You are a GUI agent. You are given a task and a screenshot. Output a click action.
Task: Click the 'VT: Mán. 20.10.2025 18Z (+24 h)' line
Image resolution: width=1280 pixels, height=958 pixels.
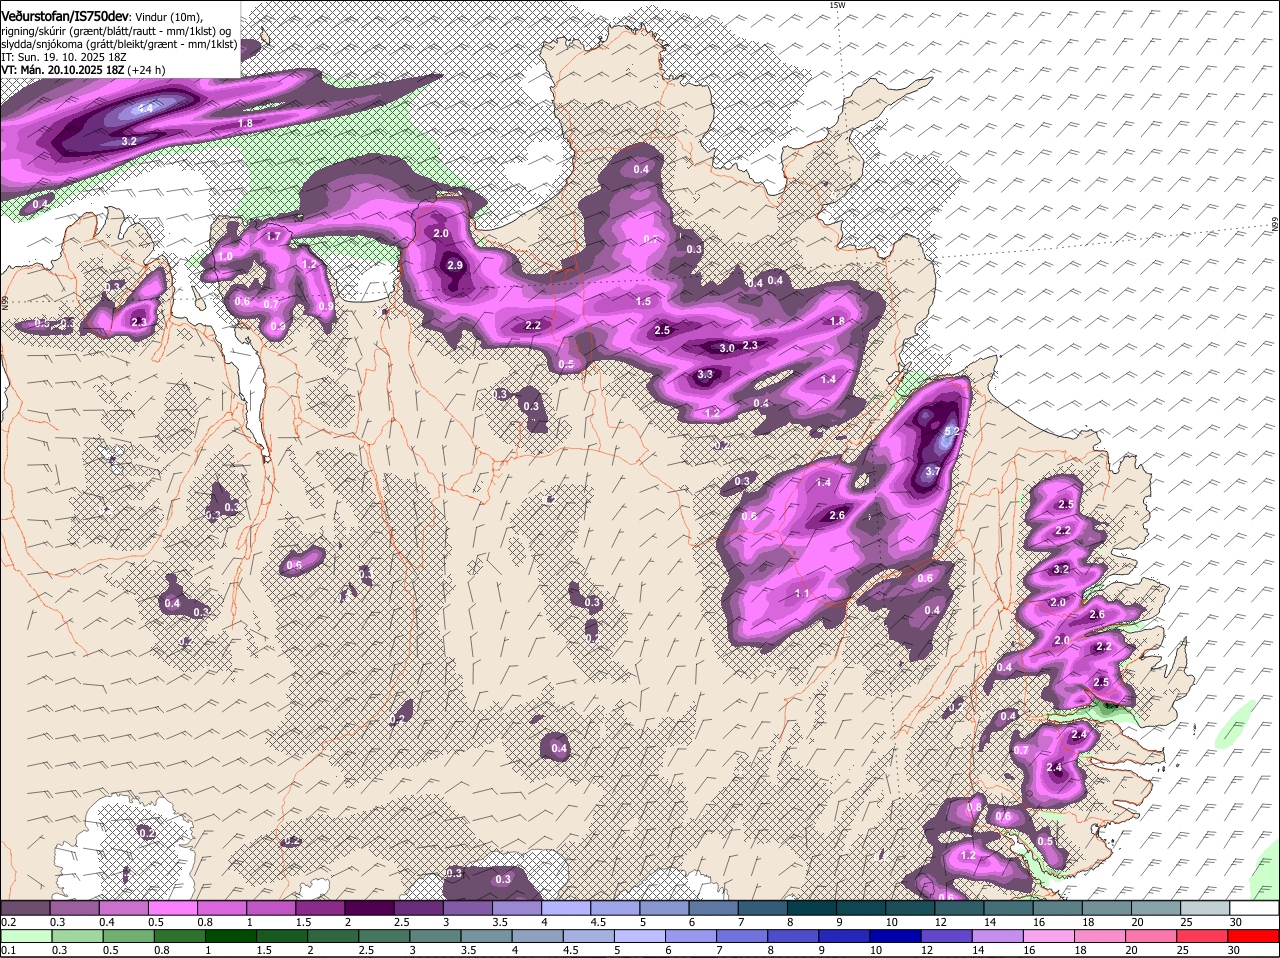(83, 70)
